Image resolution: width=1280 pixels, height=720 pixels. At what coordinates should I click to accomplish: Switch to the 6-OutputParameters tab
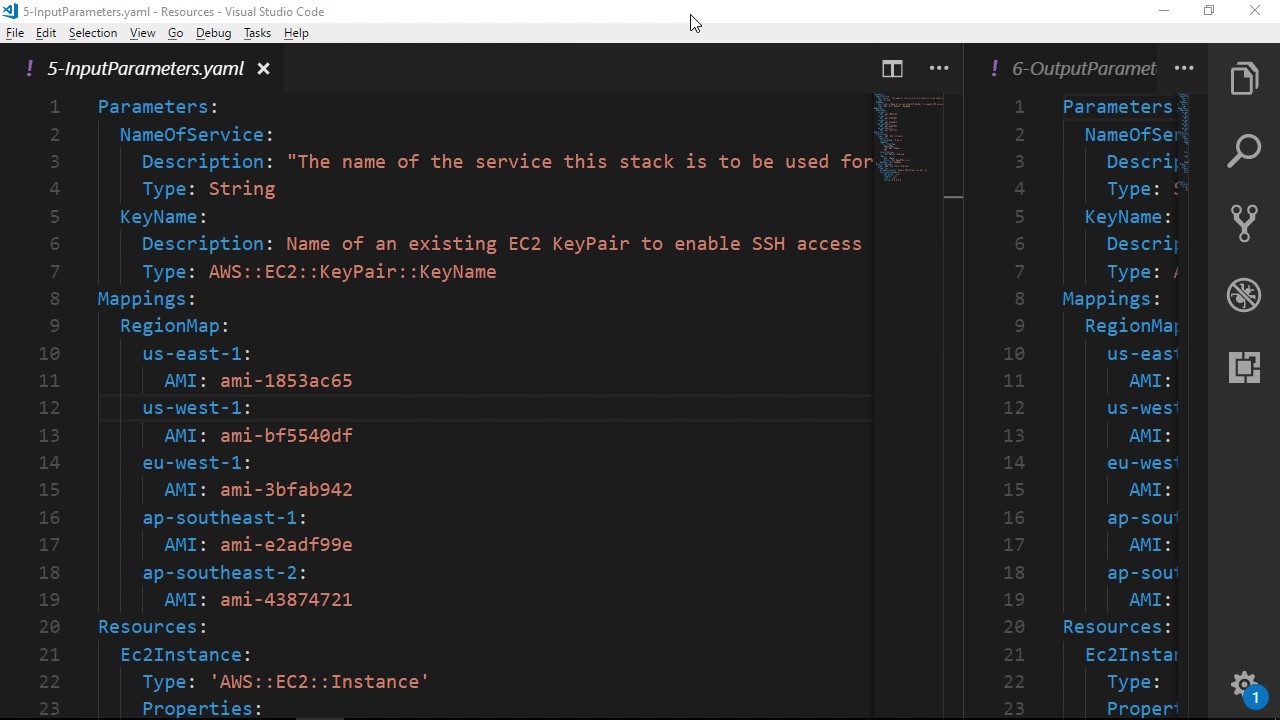pos(1083,69)
